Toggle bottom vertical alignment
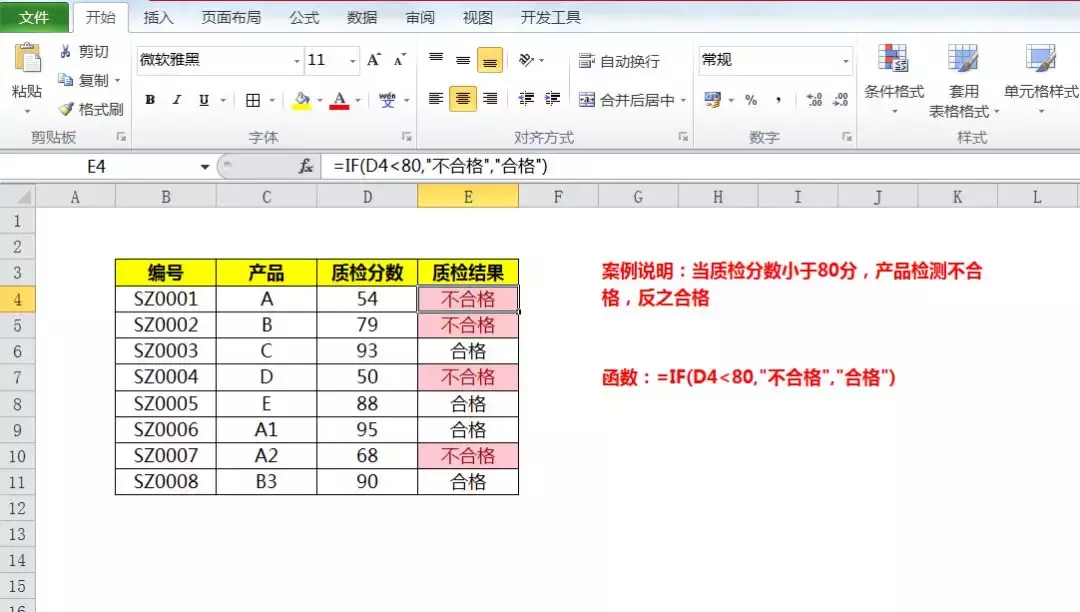Image resolution: width=1080 pixels, height=612 pixels. tap(490, 61)
